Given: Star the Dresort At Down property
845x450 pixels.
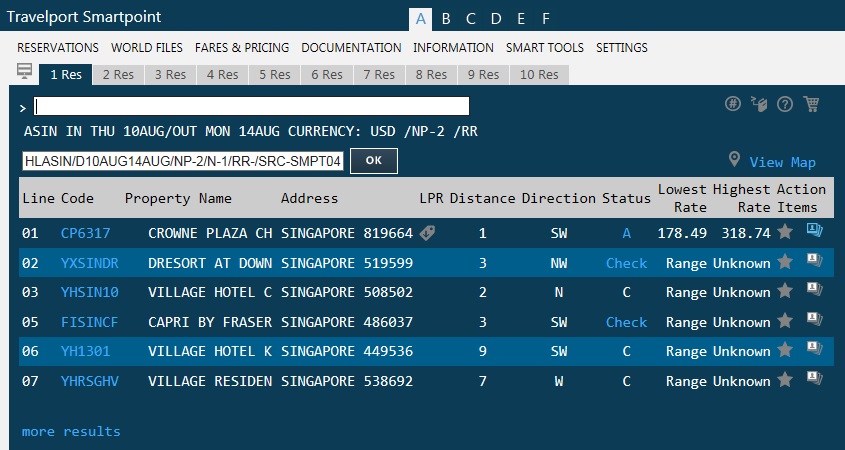Looking at the screenshot, I should pos(785,262).
